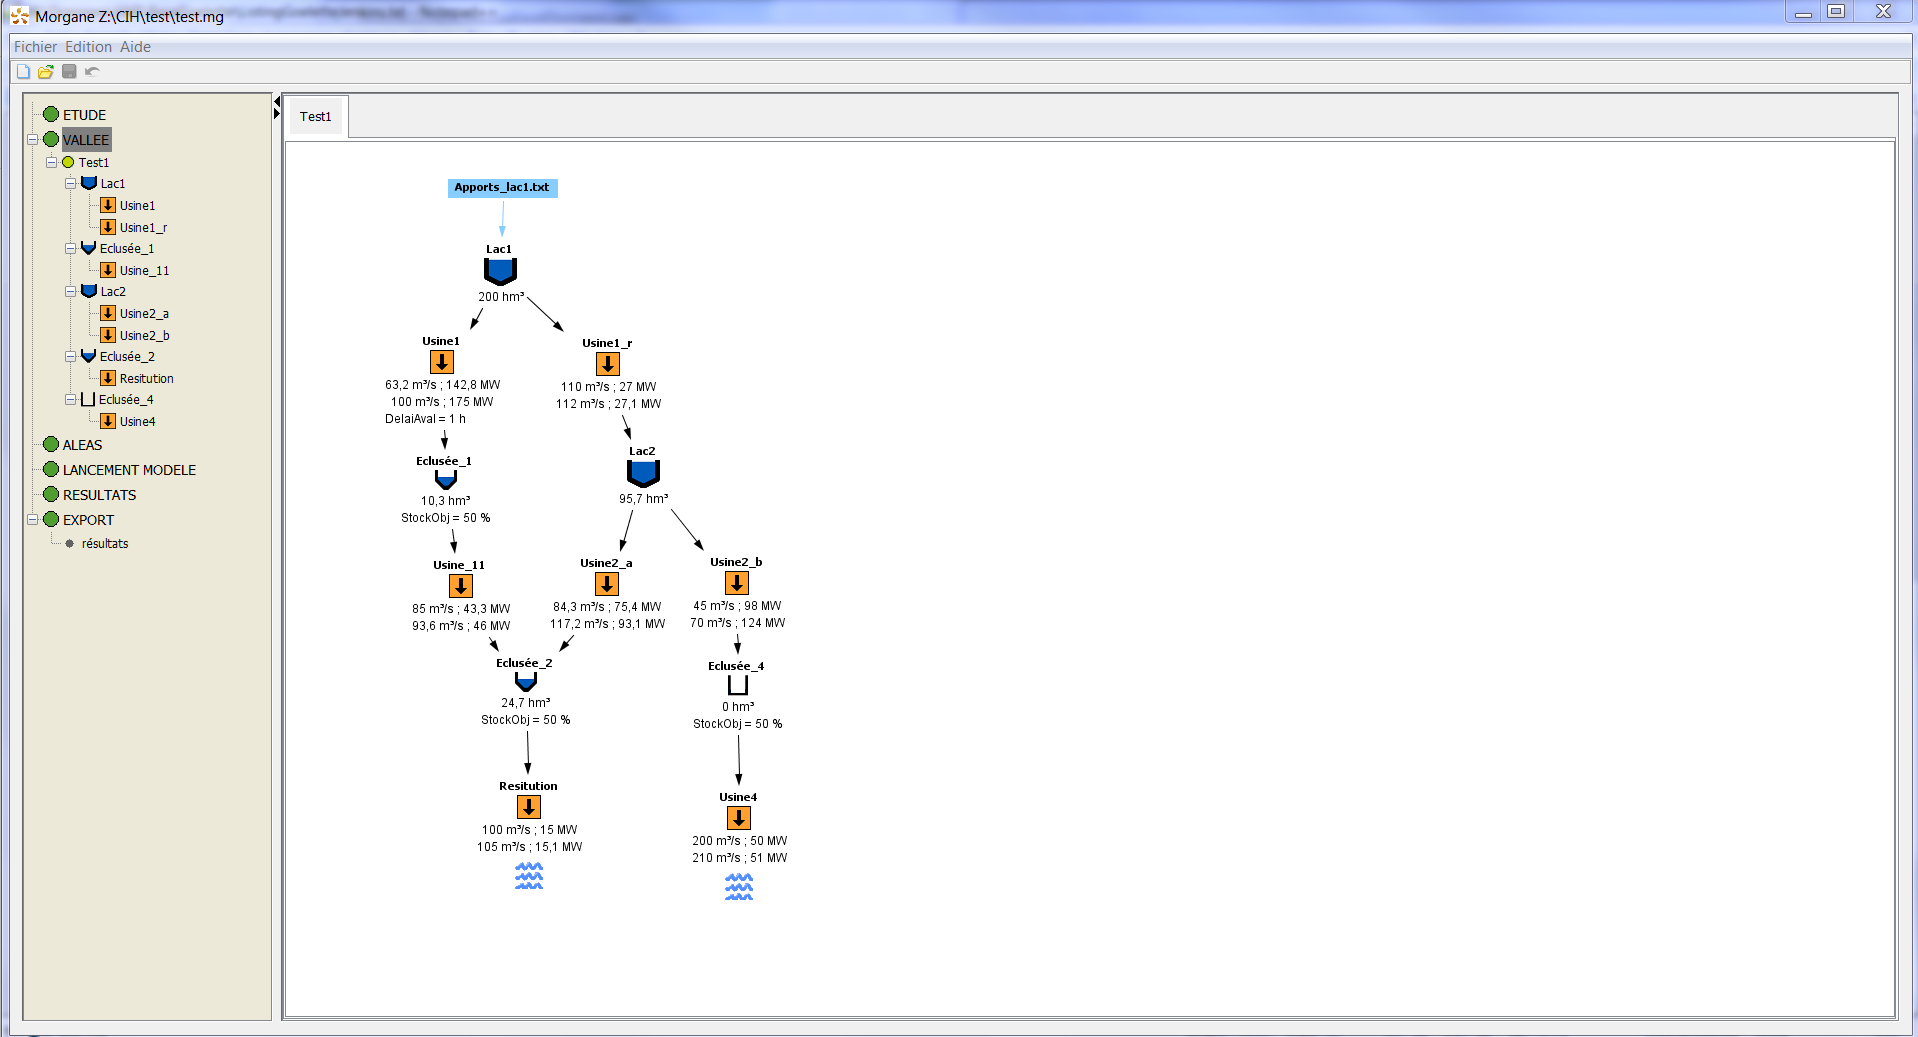
Task: Open the Edition menu
Action: tap(89, 47)
